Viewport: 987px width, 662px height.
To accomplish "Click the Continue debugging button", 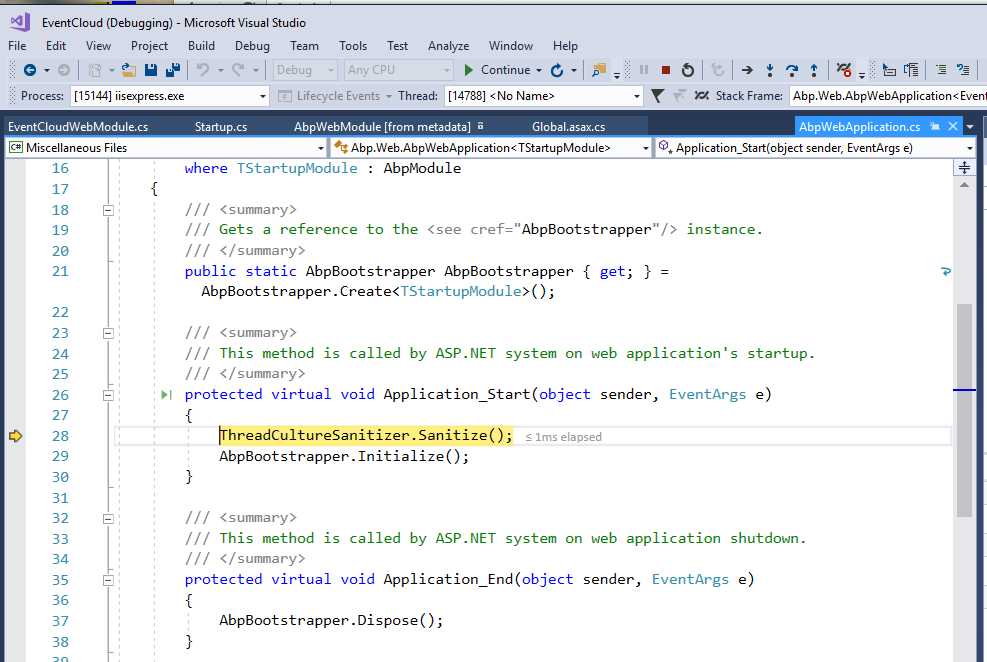I will click(497, 70).
